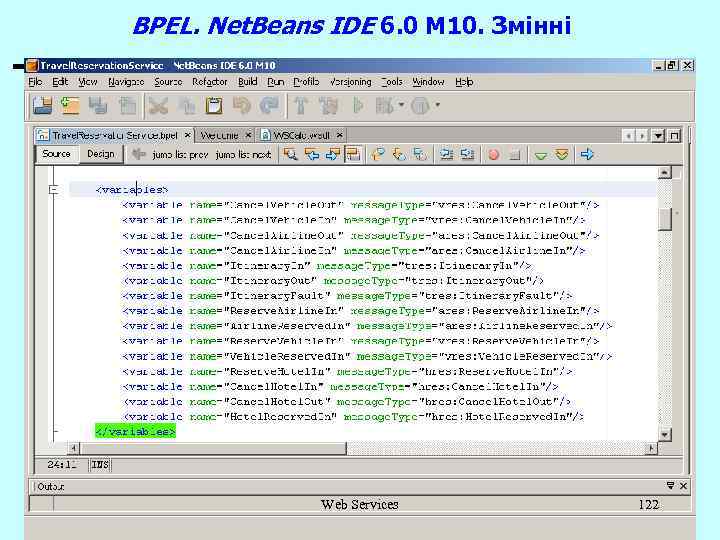This screenshot has height=540, width=720.
Task: Open the Profile project dropdown arrow
Action: pyautogui.click(x=438, y=105)
